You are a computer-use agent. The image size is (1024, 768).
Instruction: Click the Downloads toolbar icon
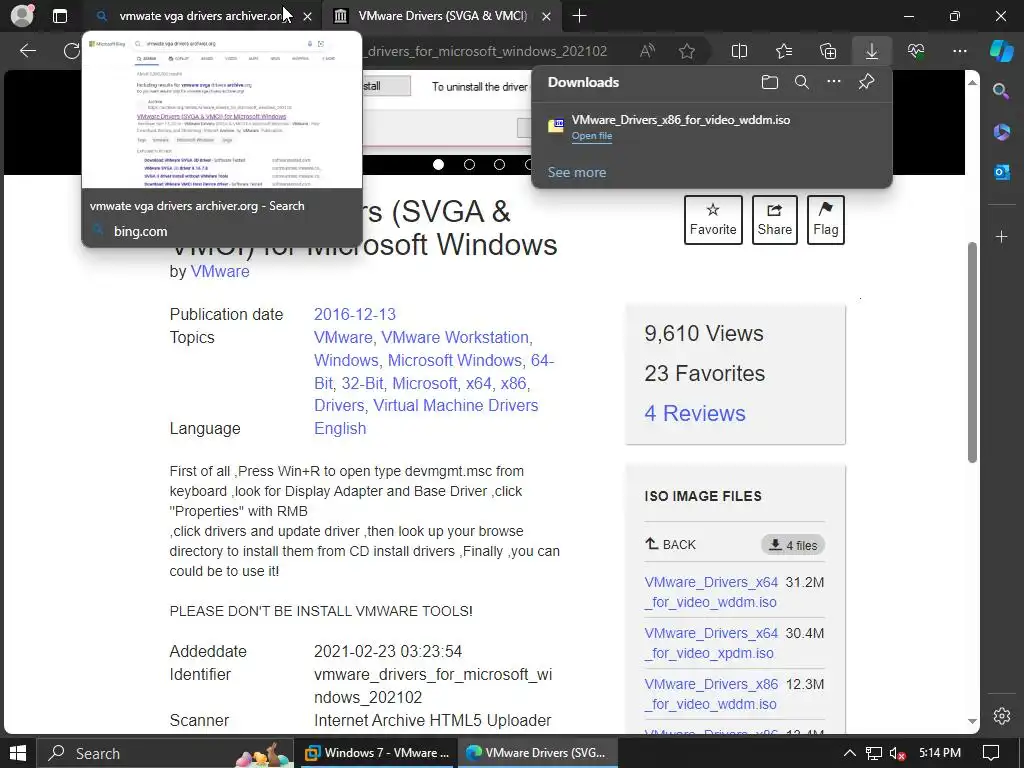coord(872,51)
